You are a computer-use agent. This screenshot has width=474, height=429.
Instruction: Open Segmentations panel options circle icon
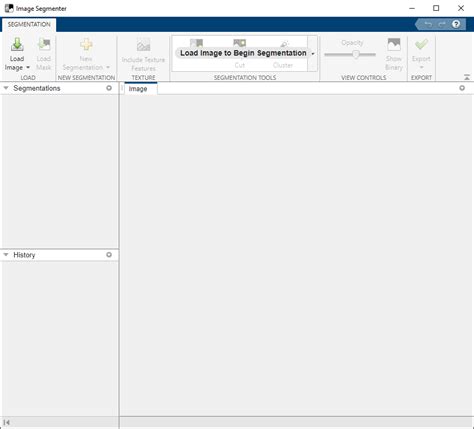(x=109, y=88)
